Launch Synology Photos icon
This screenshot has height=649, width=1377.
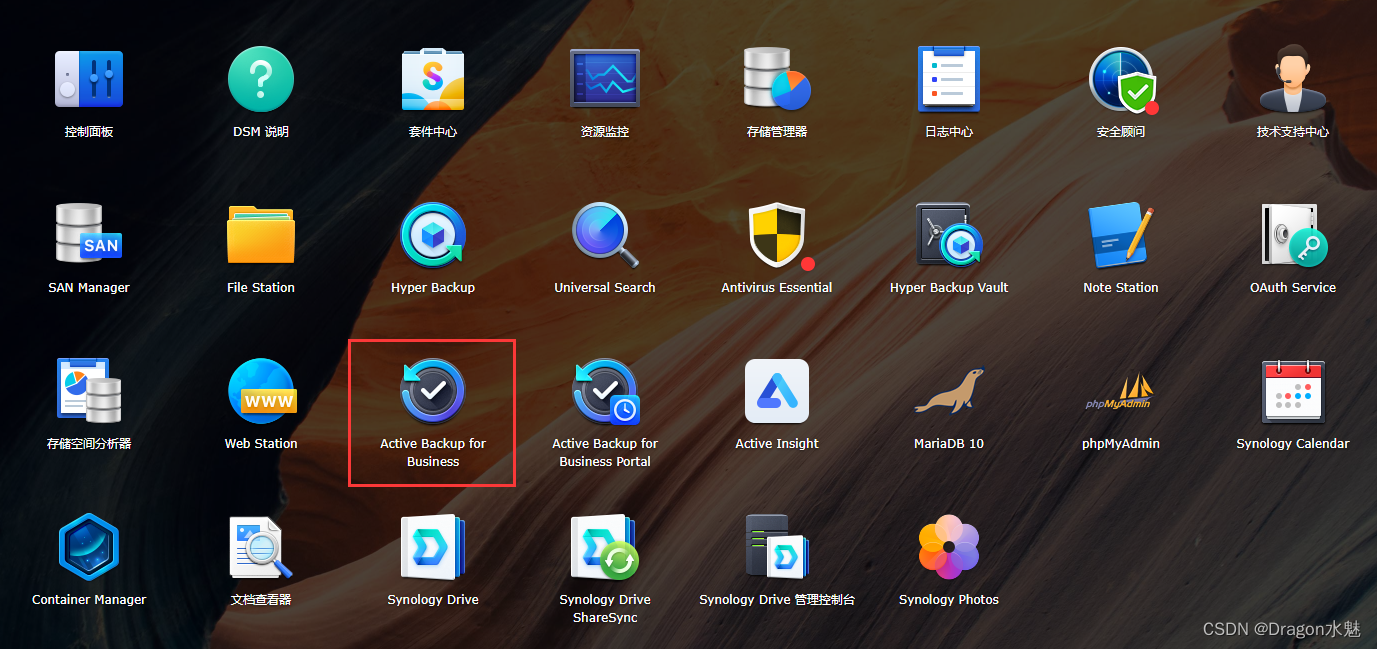pos(949,547)
